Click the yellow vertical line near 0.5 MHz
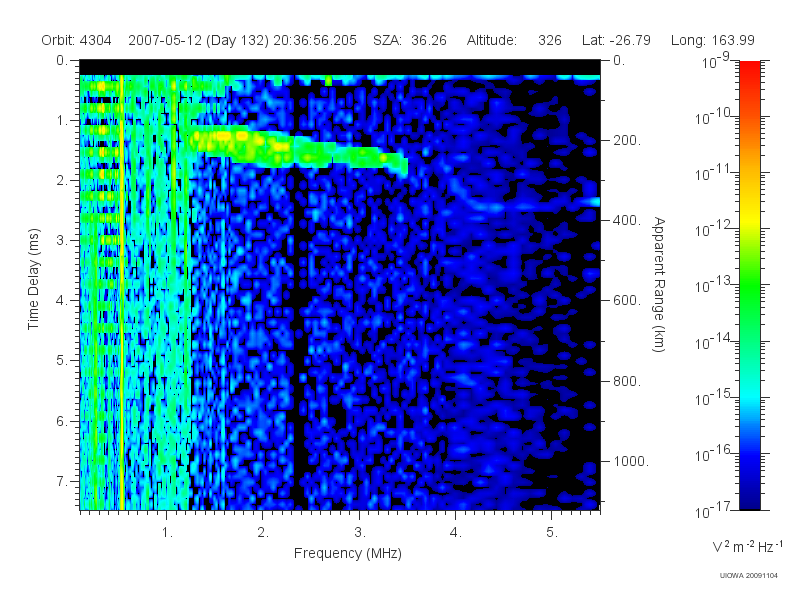The image size is (800, 600). [x=122, y=292]
